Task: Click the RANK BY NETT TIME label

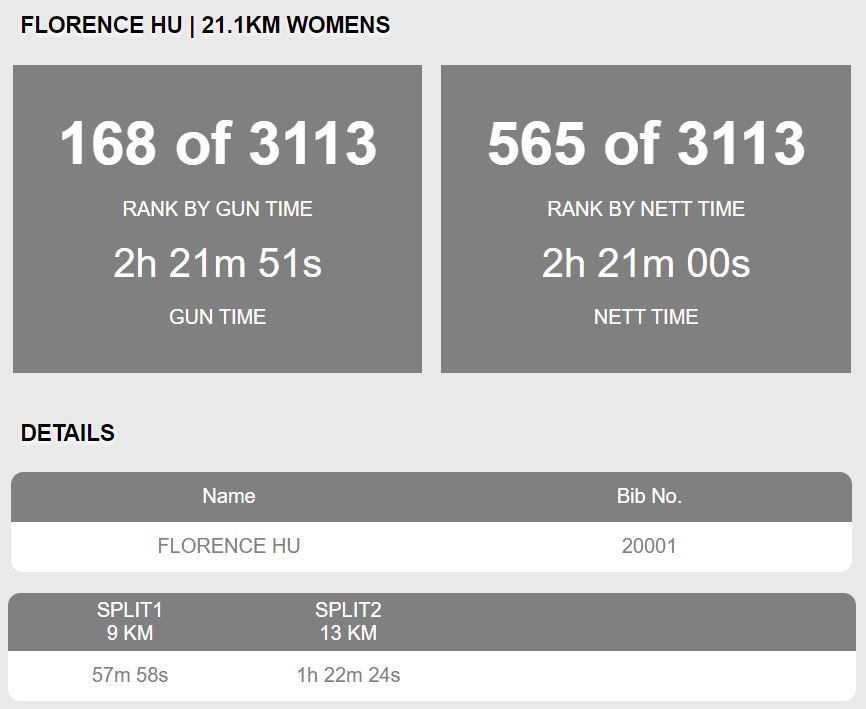Action: (646, 209)
